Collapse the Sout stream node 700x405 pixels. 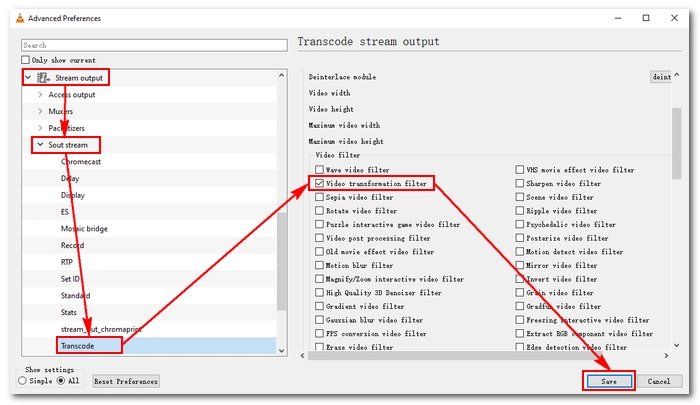click(40, 145)
